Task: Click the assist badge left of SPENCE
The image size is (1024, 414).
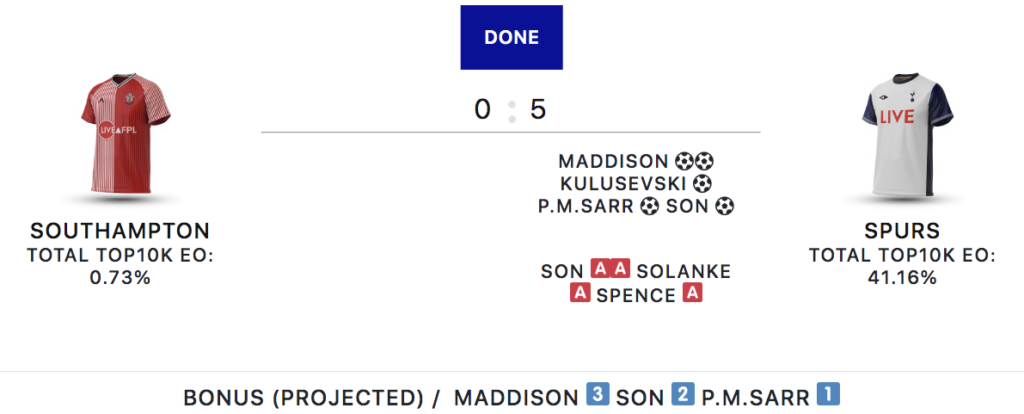Action: tap(580, 294)
